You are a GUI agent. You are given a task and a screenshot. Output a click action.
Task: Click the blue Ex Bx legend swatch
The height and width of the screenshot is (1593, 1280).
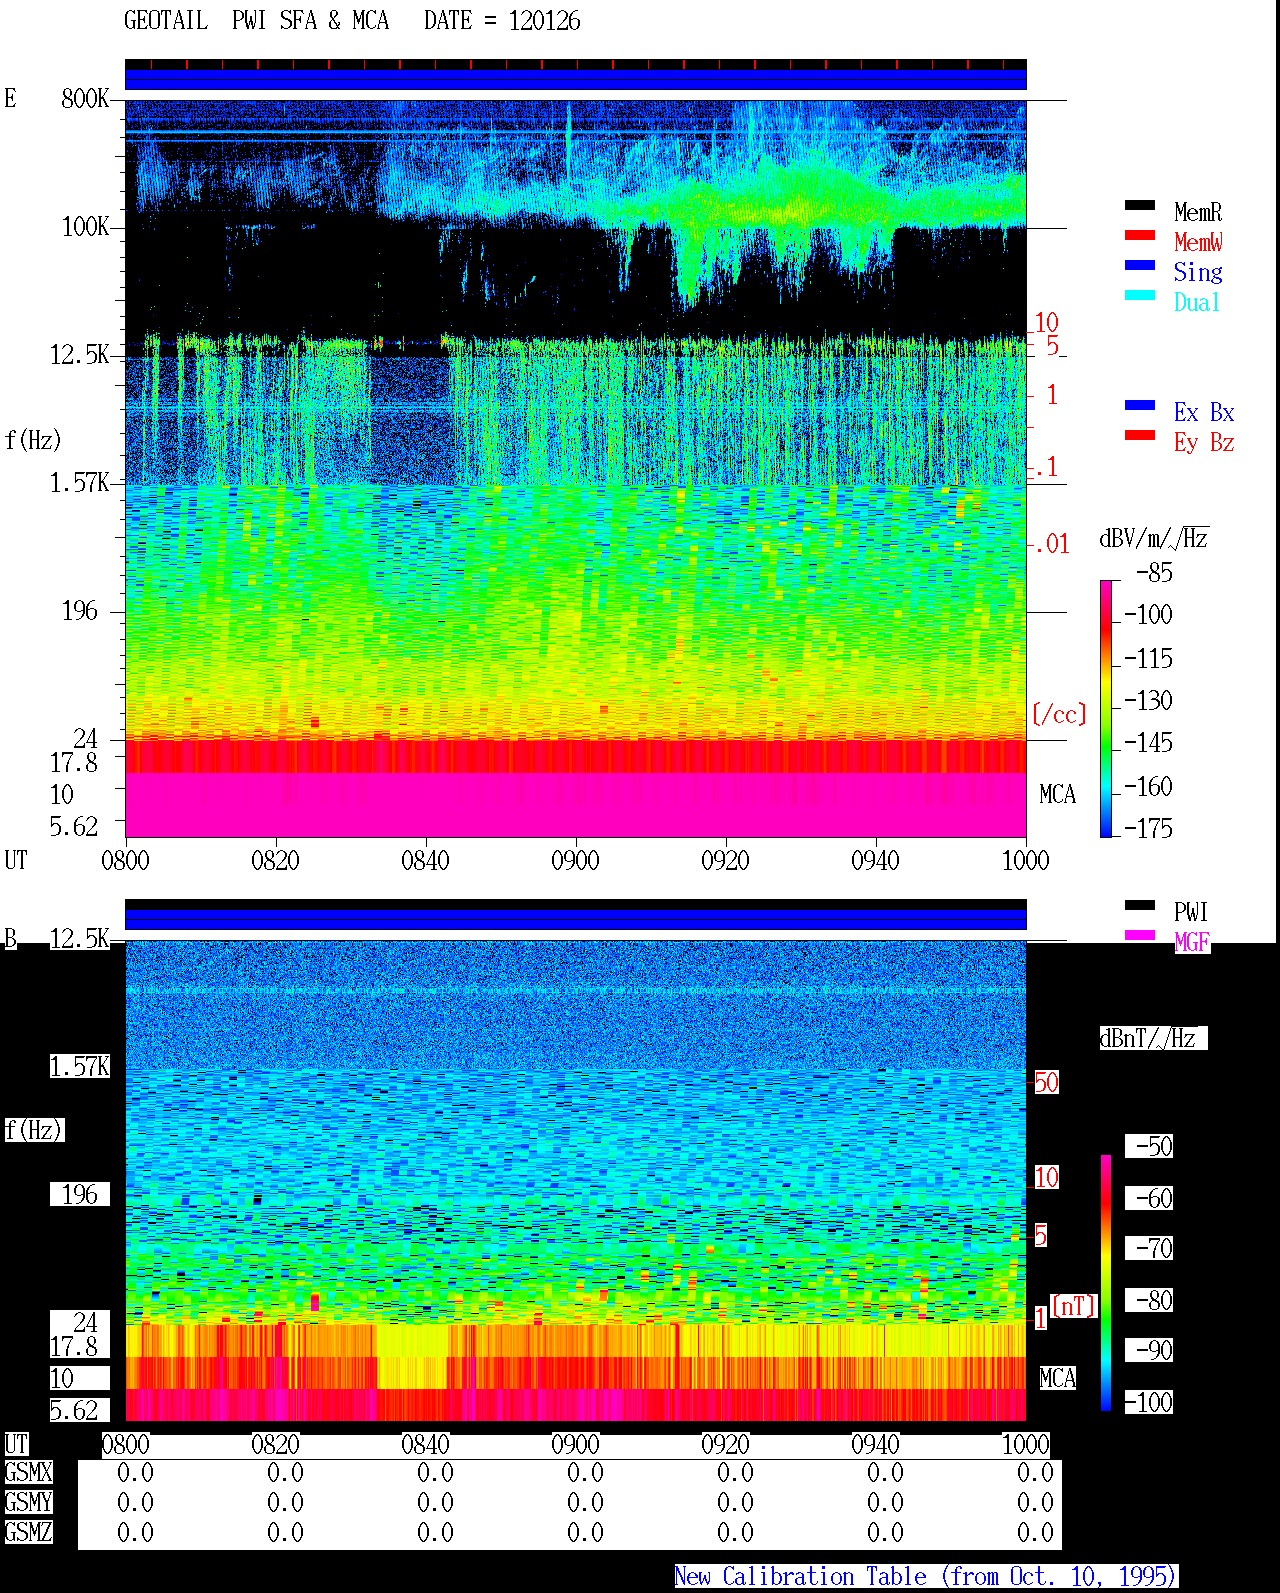coord(1139,405)
